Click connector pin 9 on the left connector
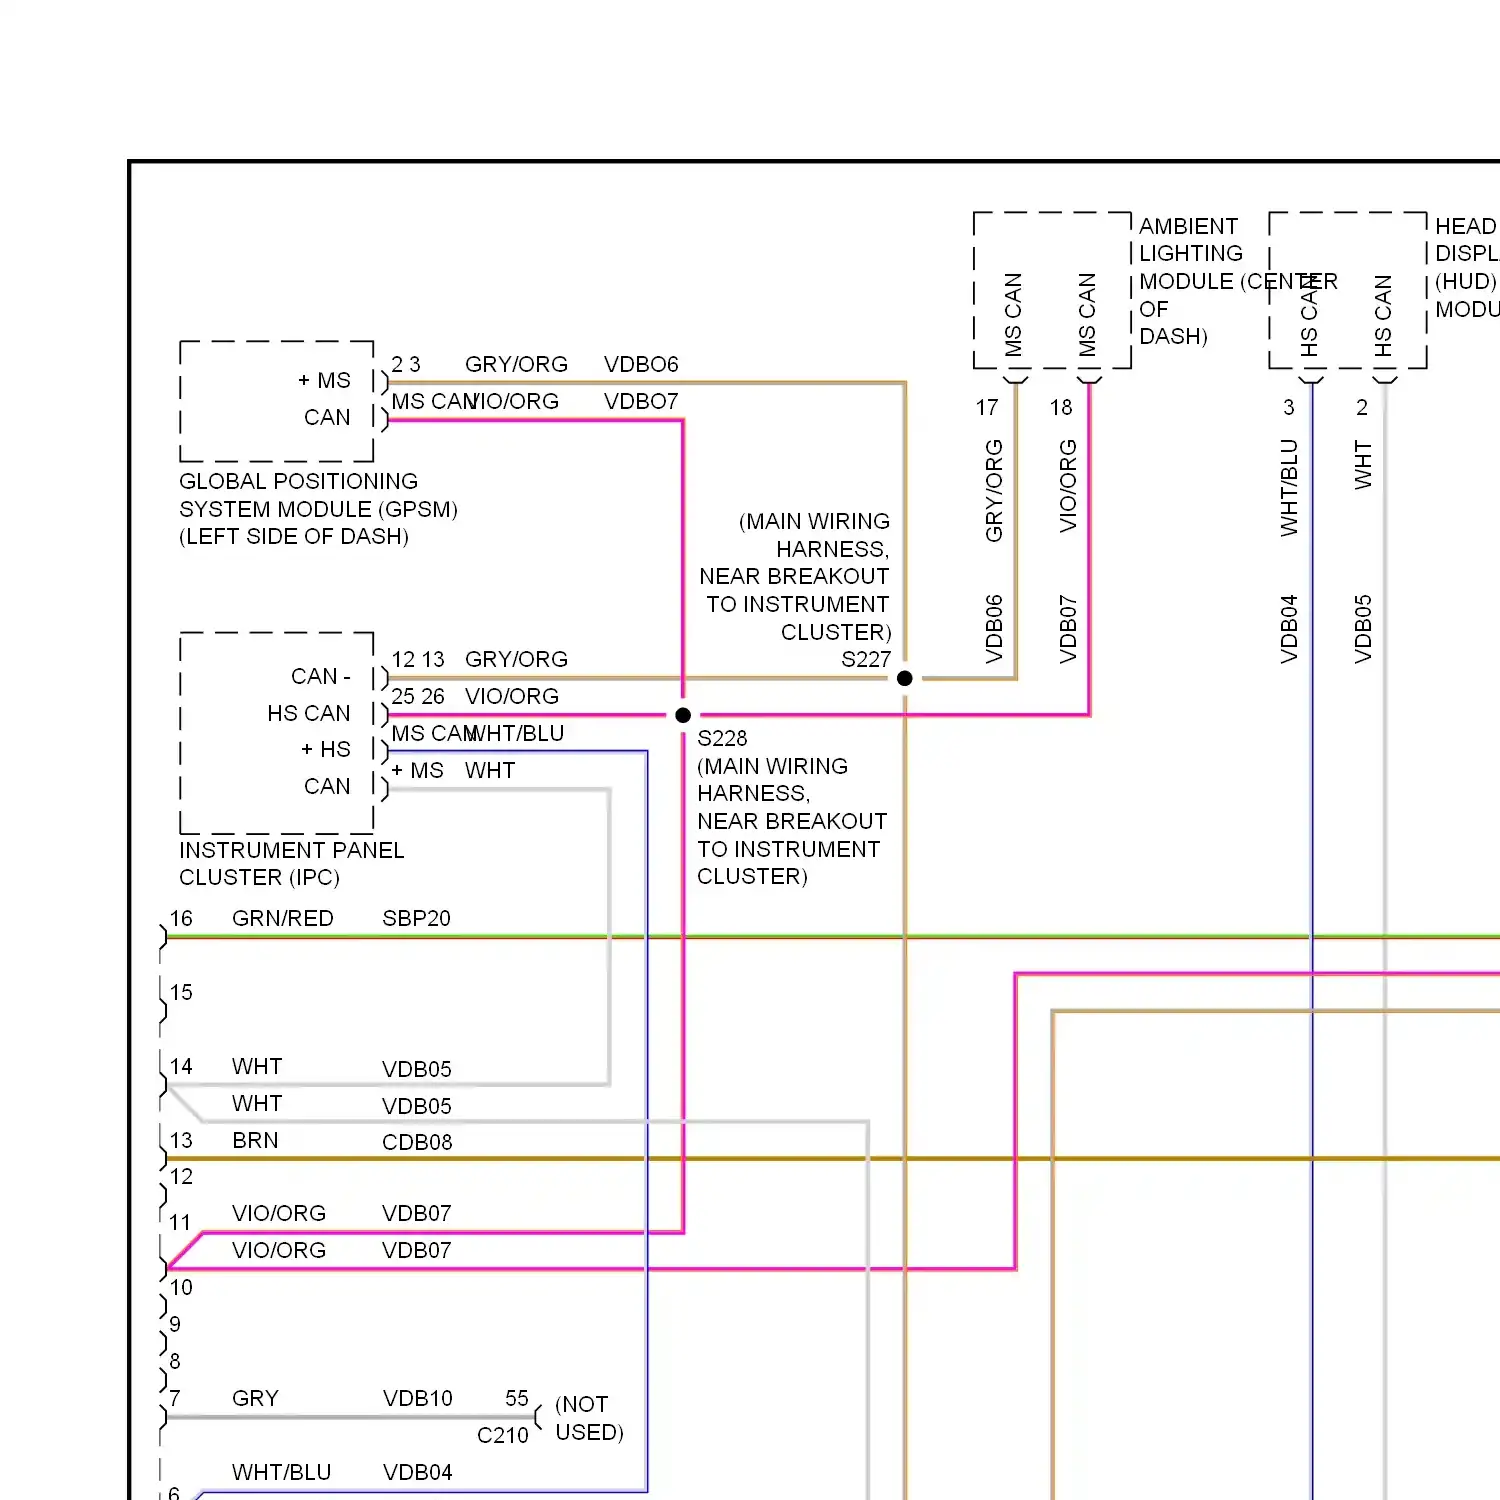1500x1500 pixels. pos(175,1324)
